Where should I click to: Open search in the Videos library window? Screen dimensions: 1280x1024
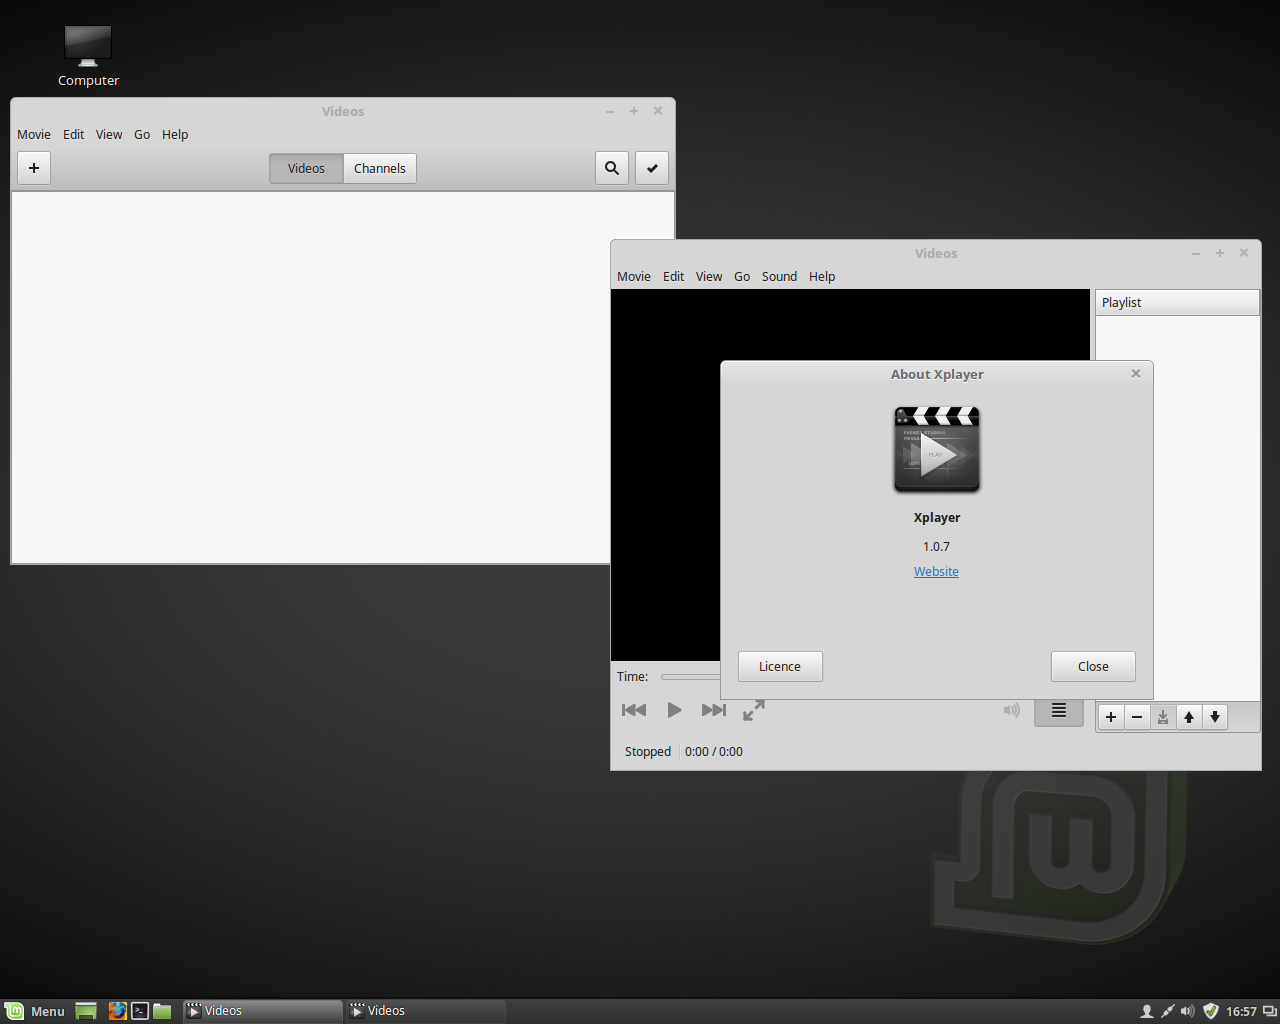612,168
